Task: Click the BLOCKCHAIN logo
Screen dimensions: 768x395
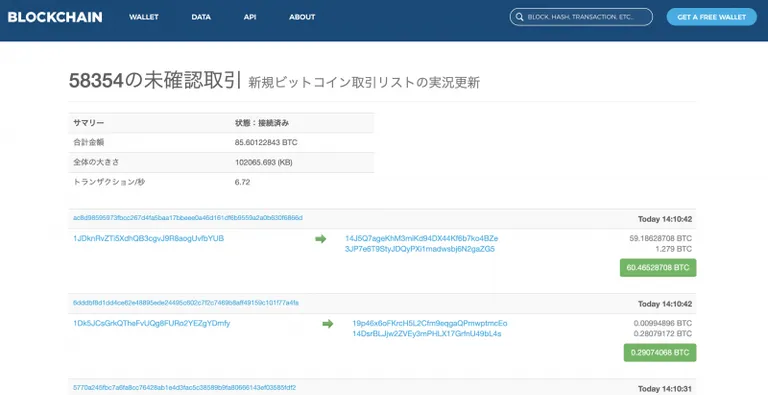Action: (55, 17)
